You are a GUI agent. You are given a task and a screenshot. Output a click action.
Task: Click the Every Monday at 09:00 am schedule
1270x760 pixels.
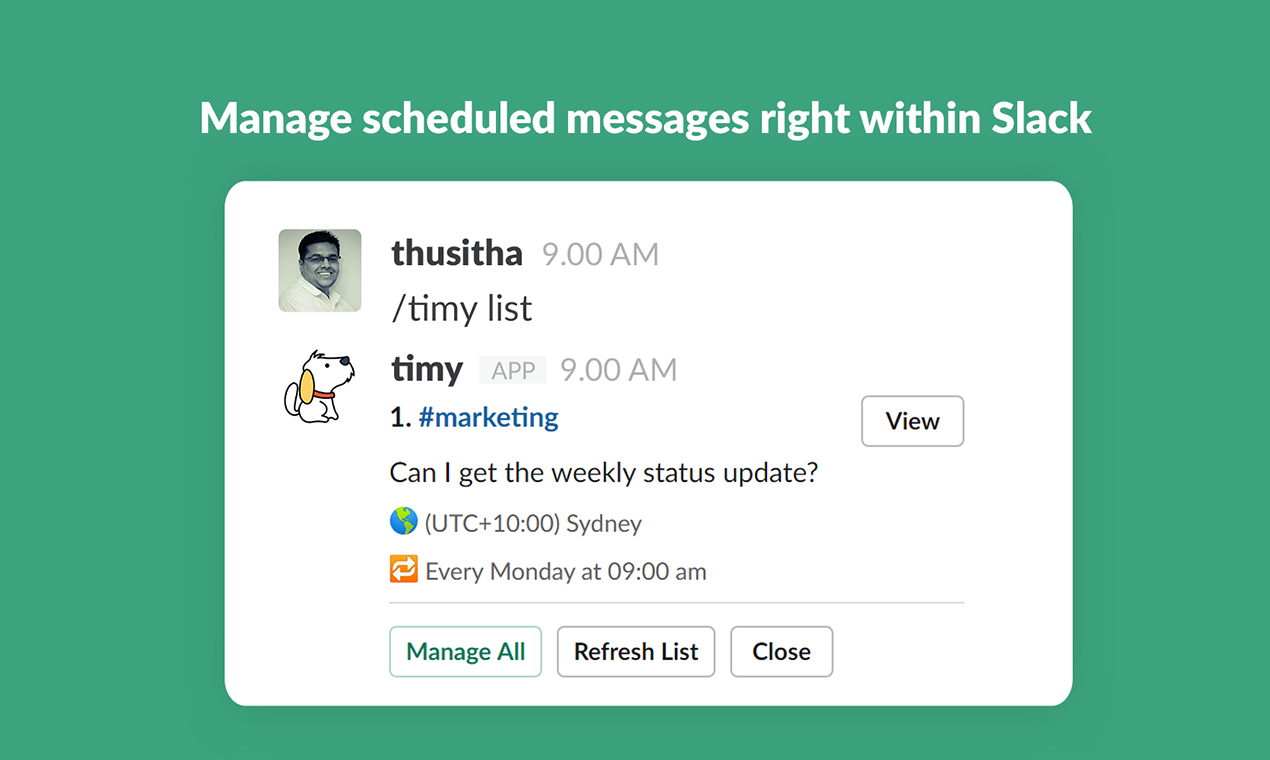[566, 572]
